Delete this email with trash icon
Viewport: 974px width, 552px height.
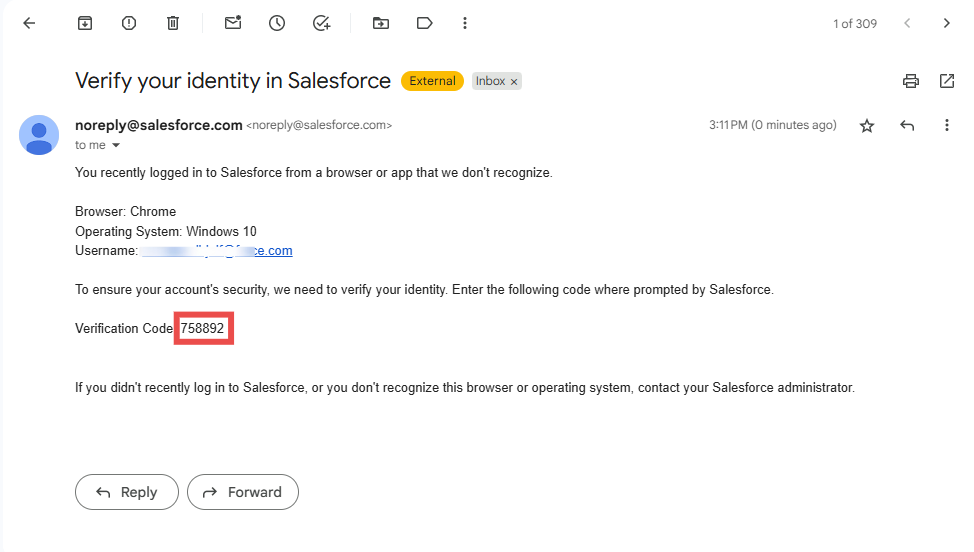tap(173, 23)
